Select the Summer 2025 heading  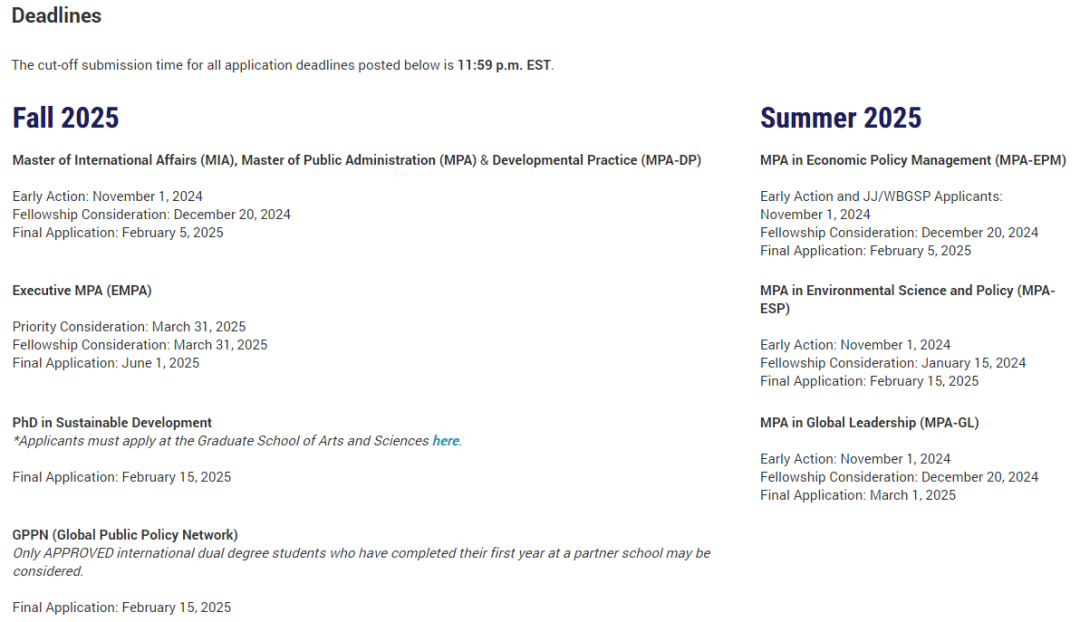(x=840, y=118)
